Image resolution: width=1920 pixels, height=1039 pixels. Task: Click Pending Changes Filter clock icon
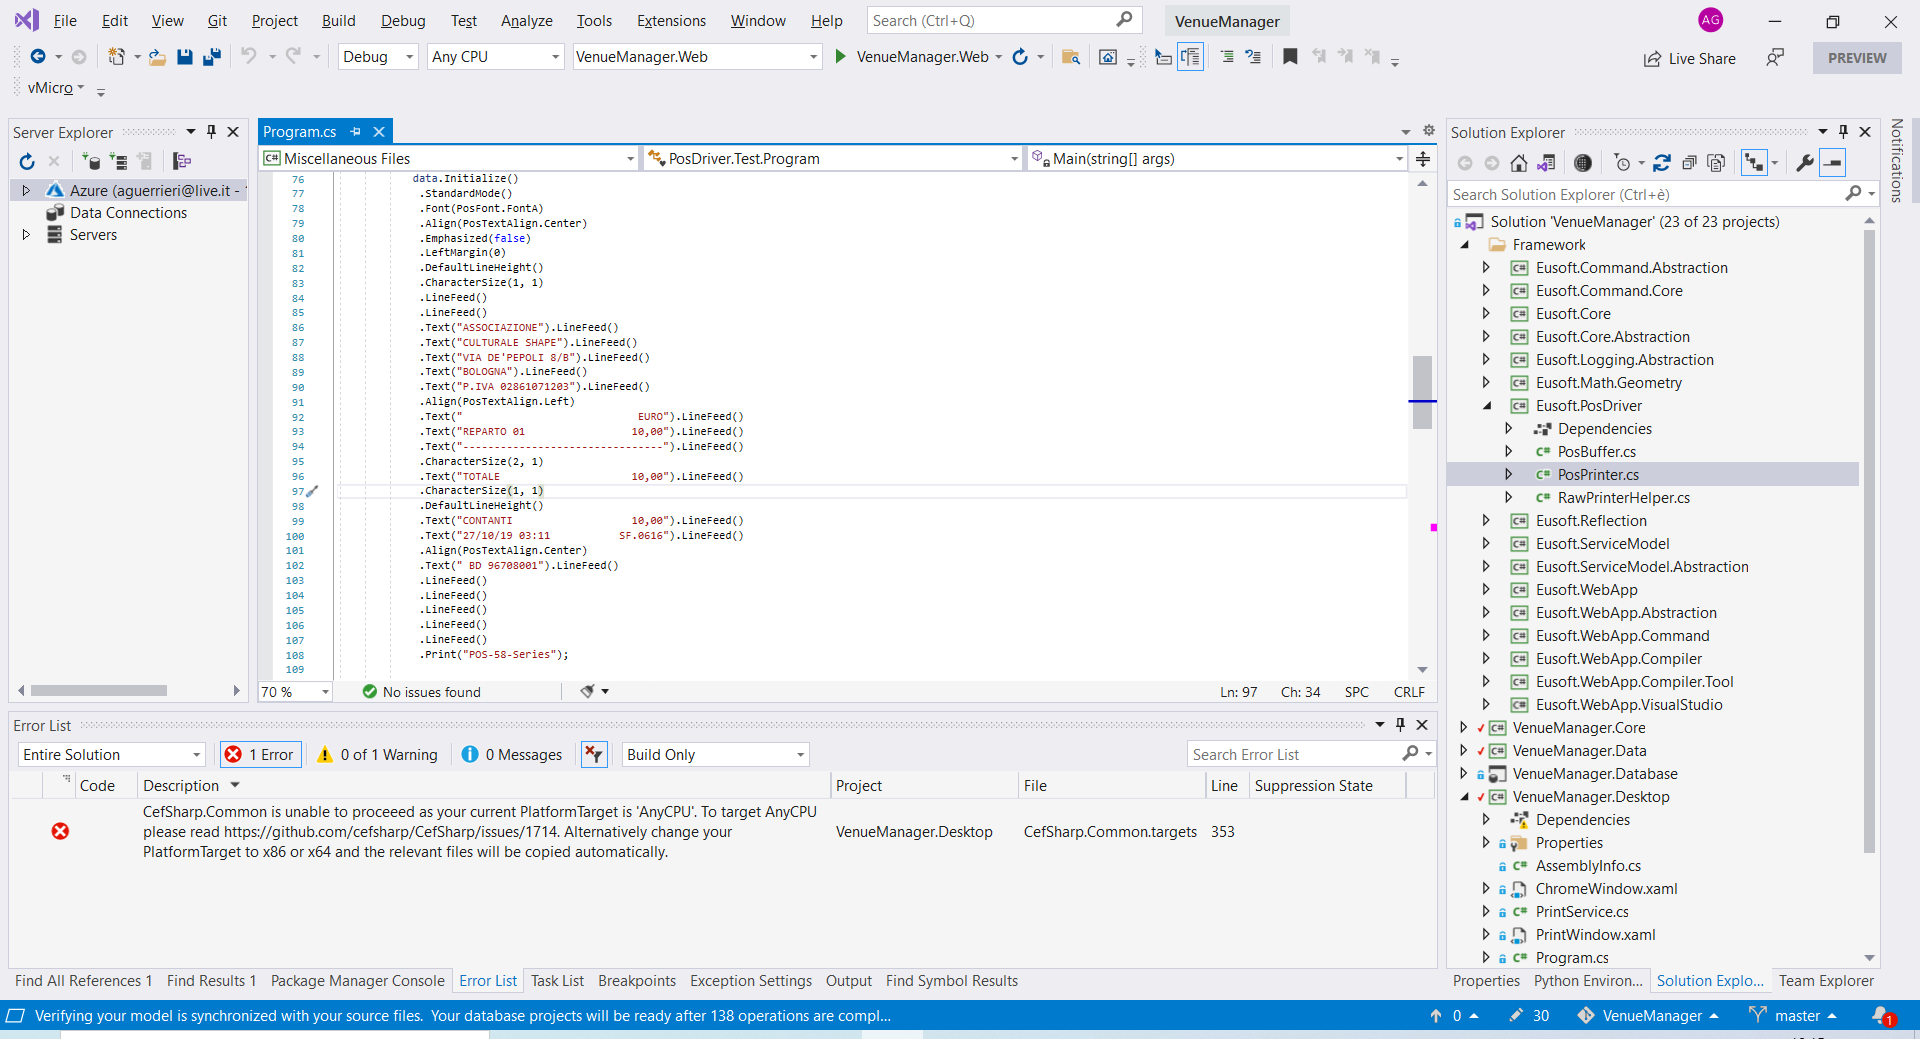(x=1622, y=163)
